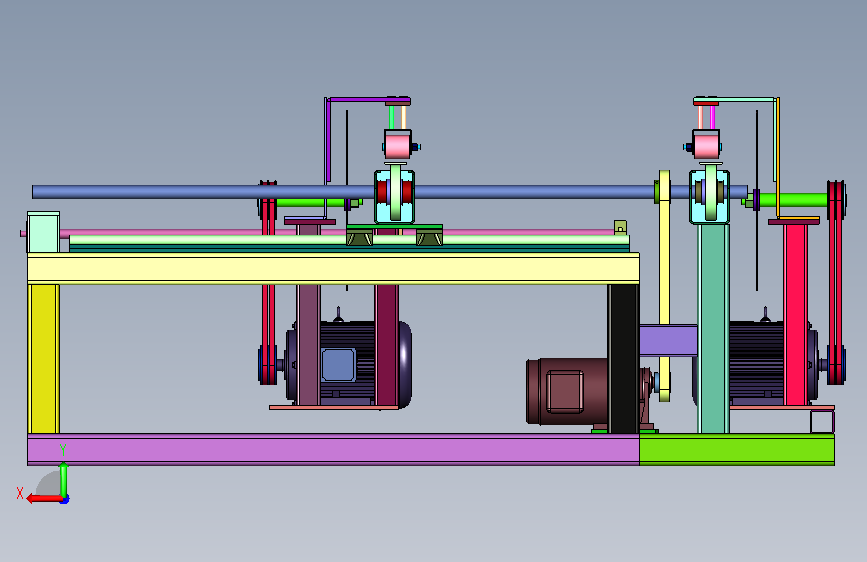
Task: Click the blue Z axis dot at triad origin
Action: 65,501
